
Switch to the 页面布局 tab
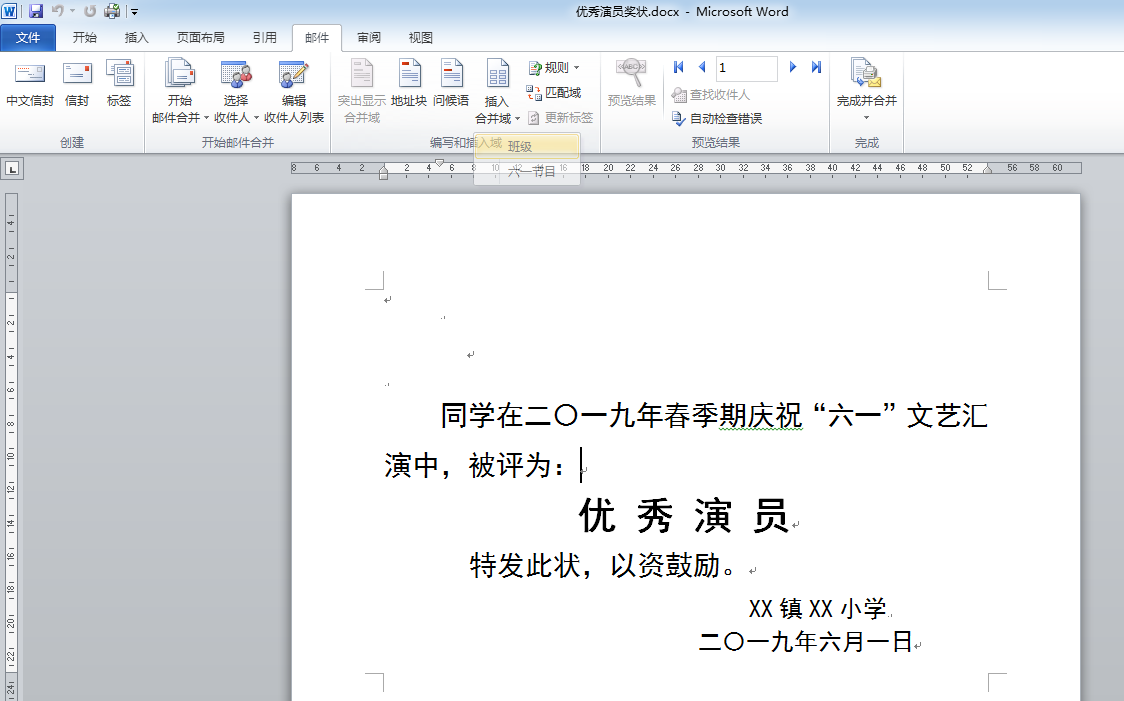[x=201, y=37]
